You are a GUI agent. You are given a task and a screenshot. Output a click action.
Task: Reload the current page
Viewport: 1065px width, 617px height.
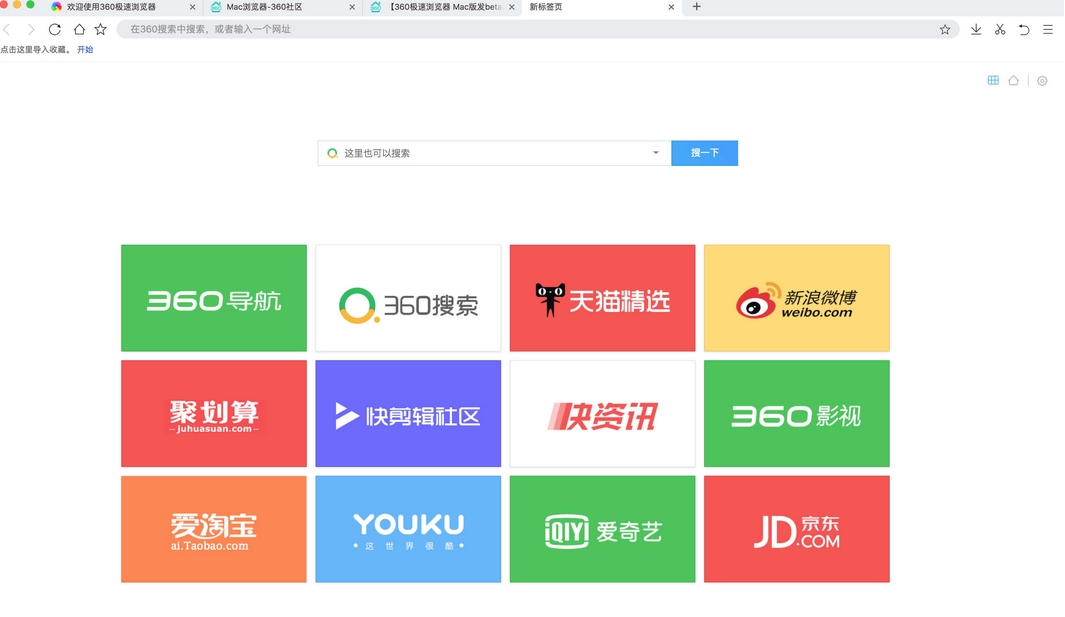(x=55, y=29)
